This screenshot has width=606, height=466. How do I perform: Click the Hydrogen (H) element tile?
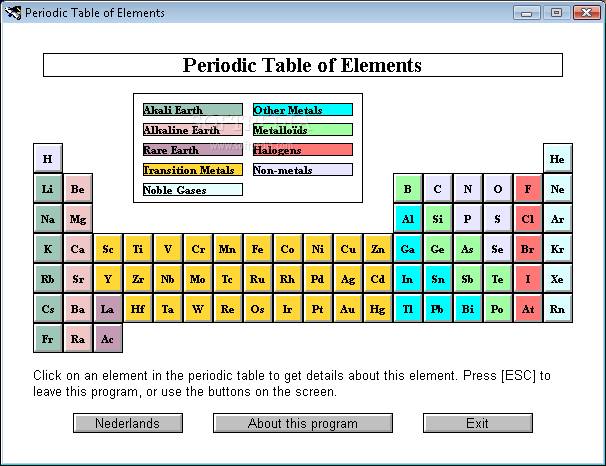point(47,159)
